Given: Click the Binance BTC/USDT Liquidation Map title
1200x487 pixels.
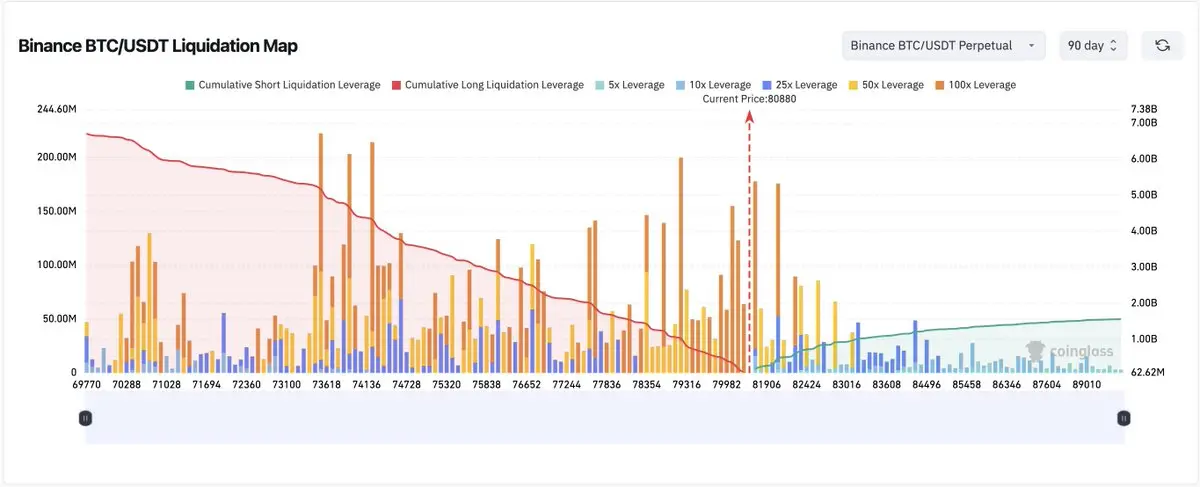Looking at the screenshot, I should pyautogui.click(x=158, y=46).
